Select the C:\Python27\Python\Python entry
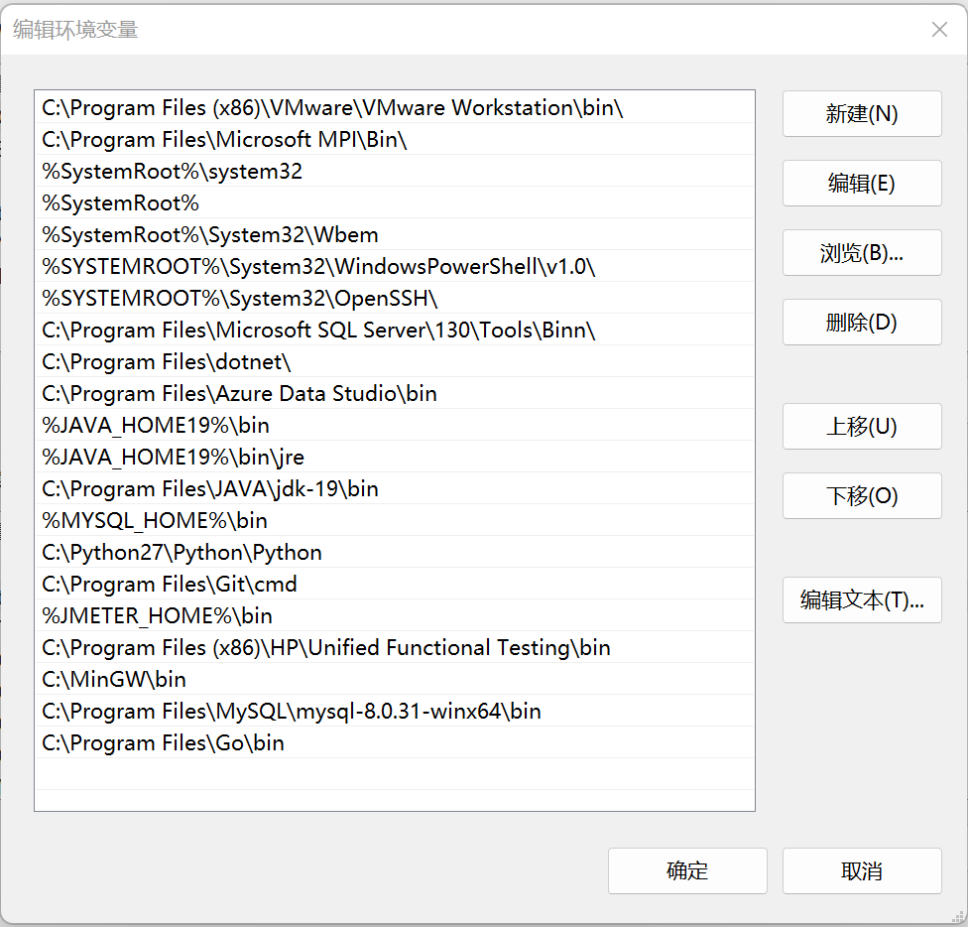 click(395, 552)
